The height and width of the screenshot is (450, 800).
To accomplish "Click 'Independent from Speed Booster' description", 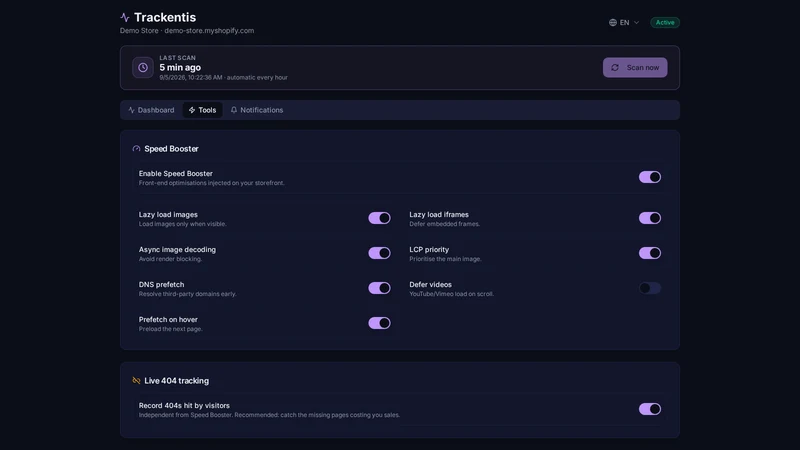I will (x=269, y=415).
